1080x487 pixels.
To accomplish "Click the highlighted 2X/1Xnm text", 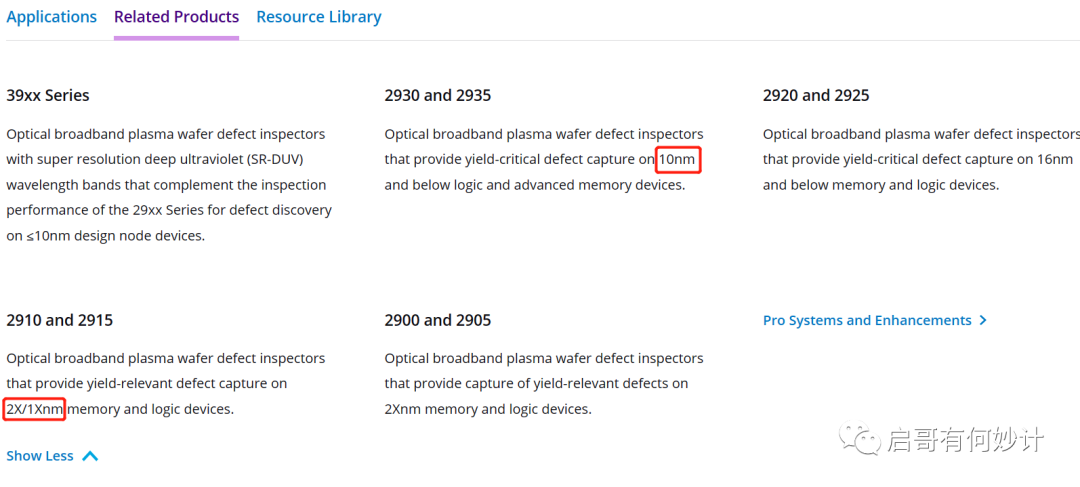I will pos(34,409).
